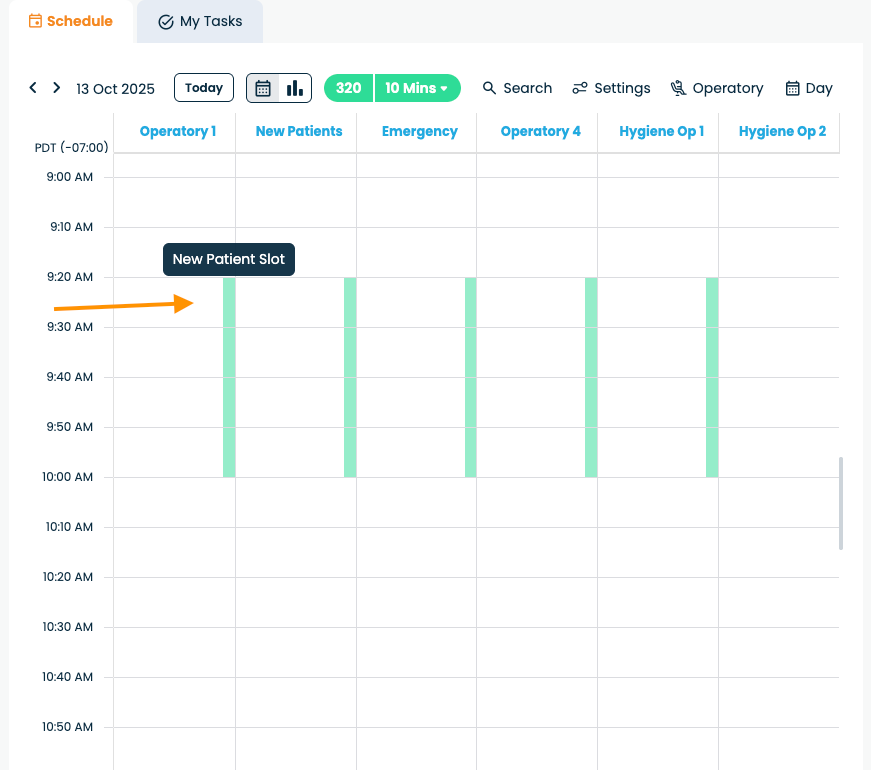The height and width of the screenshot is (770, 871).
Task: Select the Schedule tab
Action: click(70, 21)
